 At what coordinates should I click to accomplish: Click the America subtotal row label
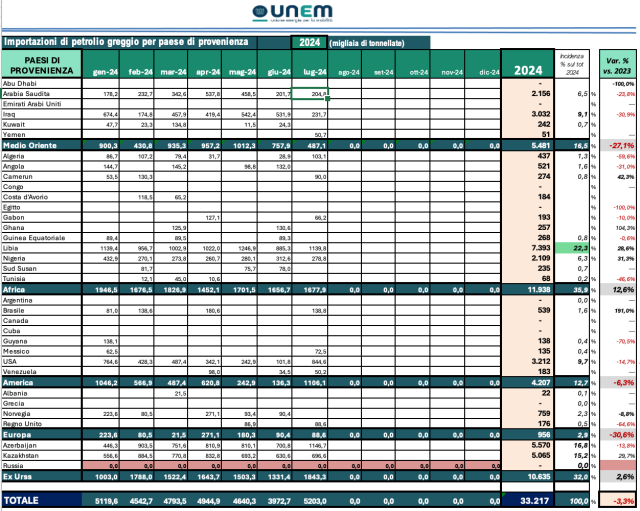click(21, 381)
